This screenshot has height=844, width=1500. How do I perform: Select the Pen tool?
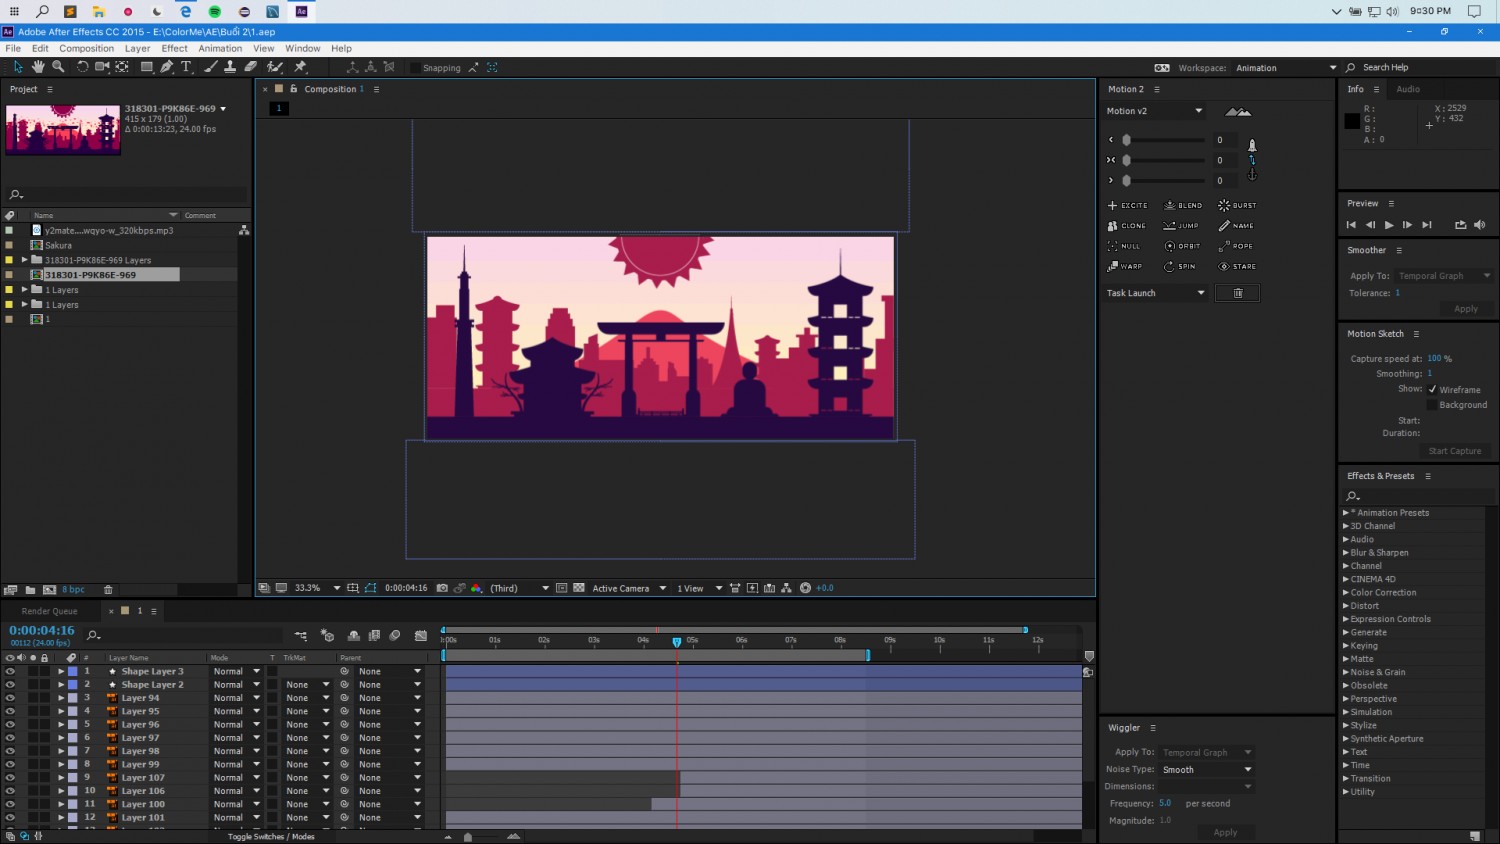coord(167,67)
